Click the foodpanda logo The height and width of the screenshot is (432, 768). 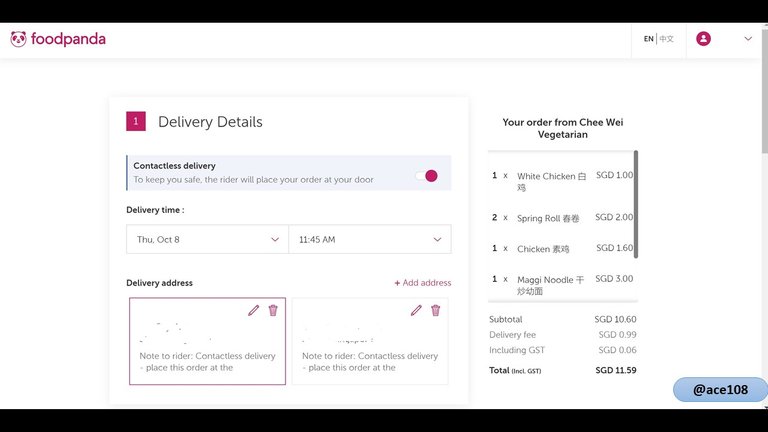click(58, 39)
